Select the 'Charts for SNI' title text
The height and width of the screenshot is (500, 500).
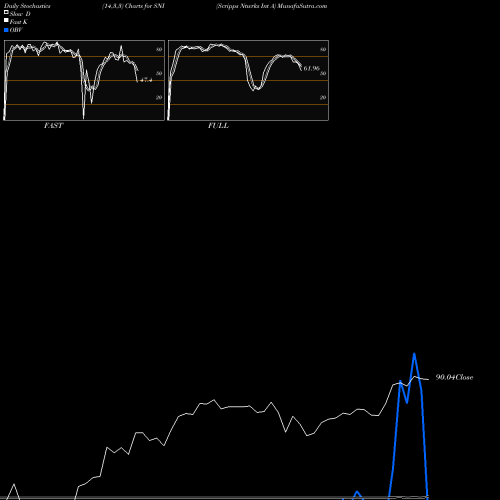(x=145, y=6)
